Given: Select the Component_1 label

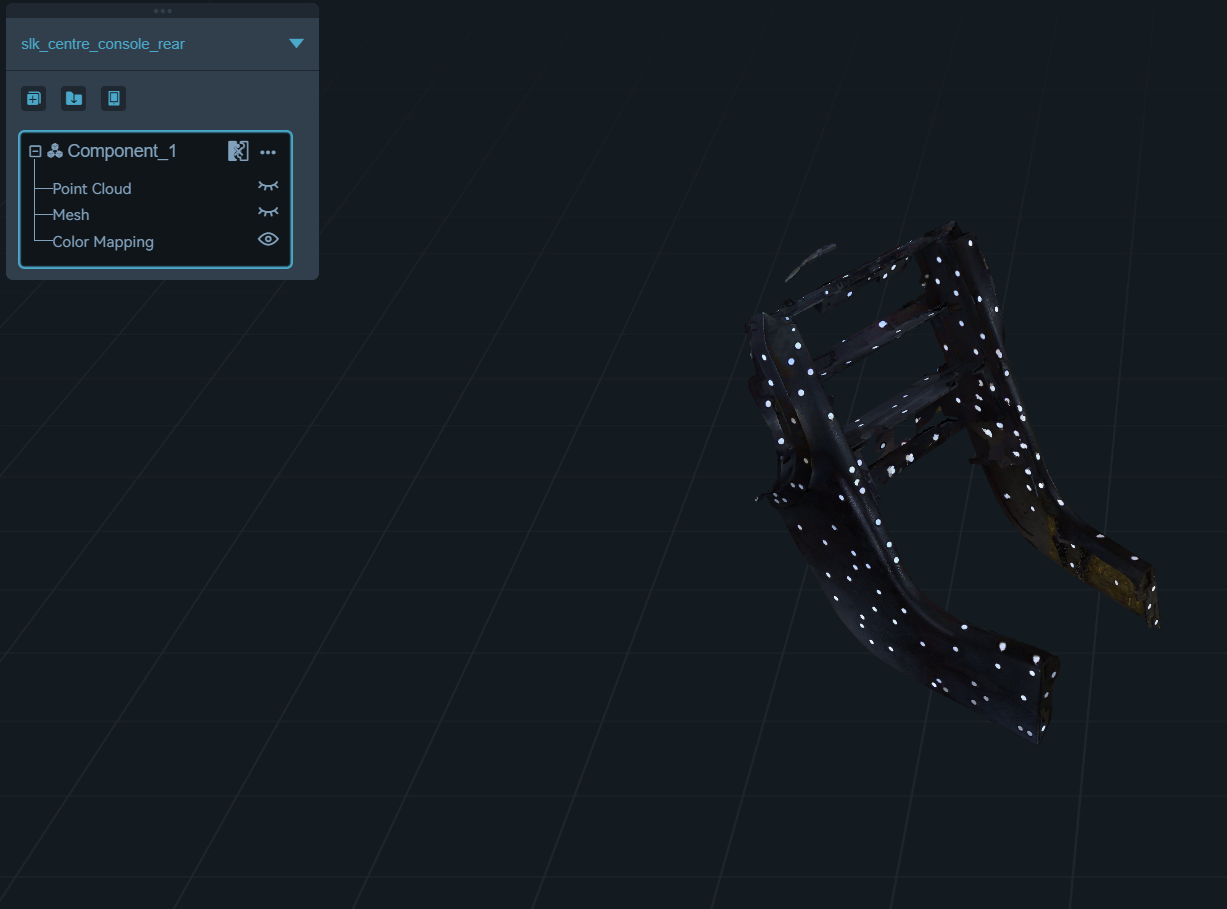Looking at the screenshot, I should [122, 151].
